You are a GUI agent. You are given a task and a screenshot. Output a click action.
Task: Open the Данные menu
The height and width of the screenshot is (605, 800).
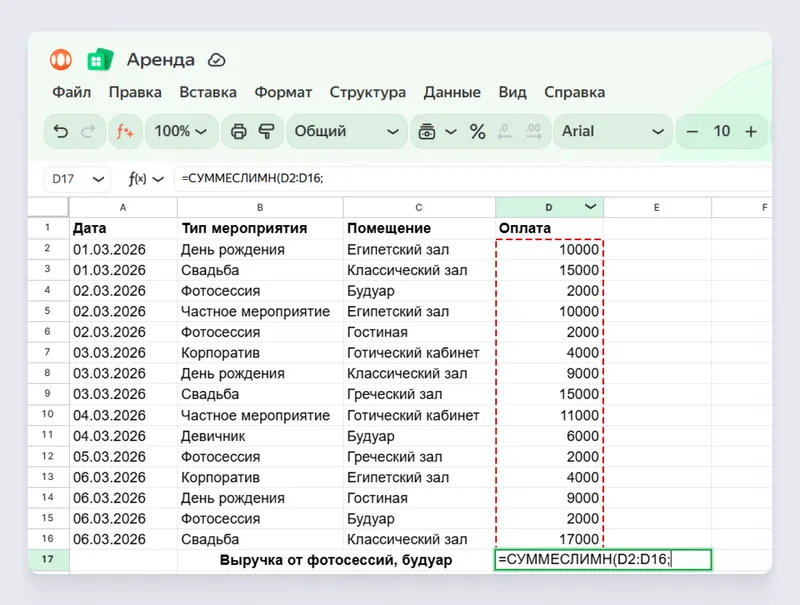tap(452, 92)
